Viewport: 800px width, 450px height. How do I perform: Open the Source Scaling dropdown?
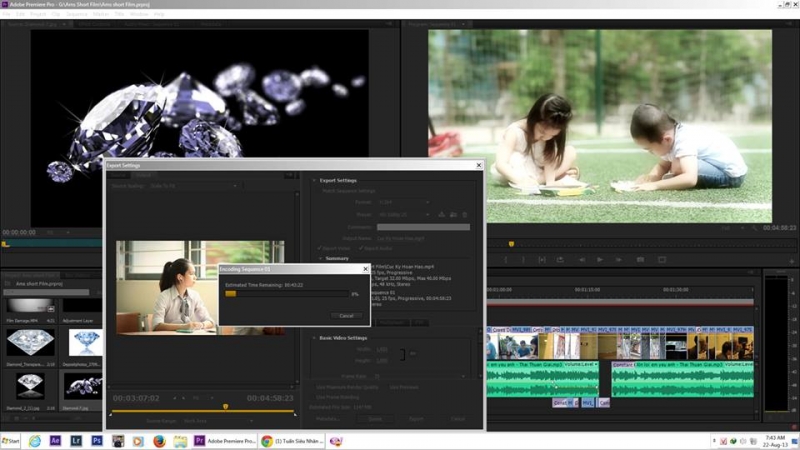click(194, 186)
